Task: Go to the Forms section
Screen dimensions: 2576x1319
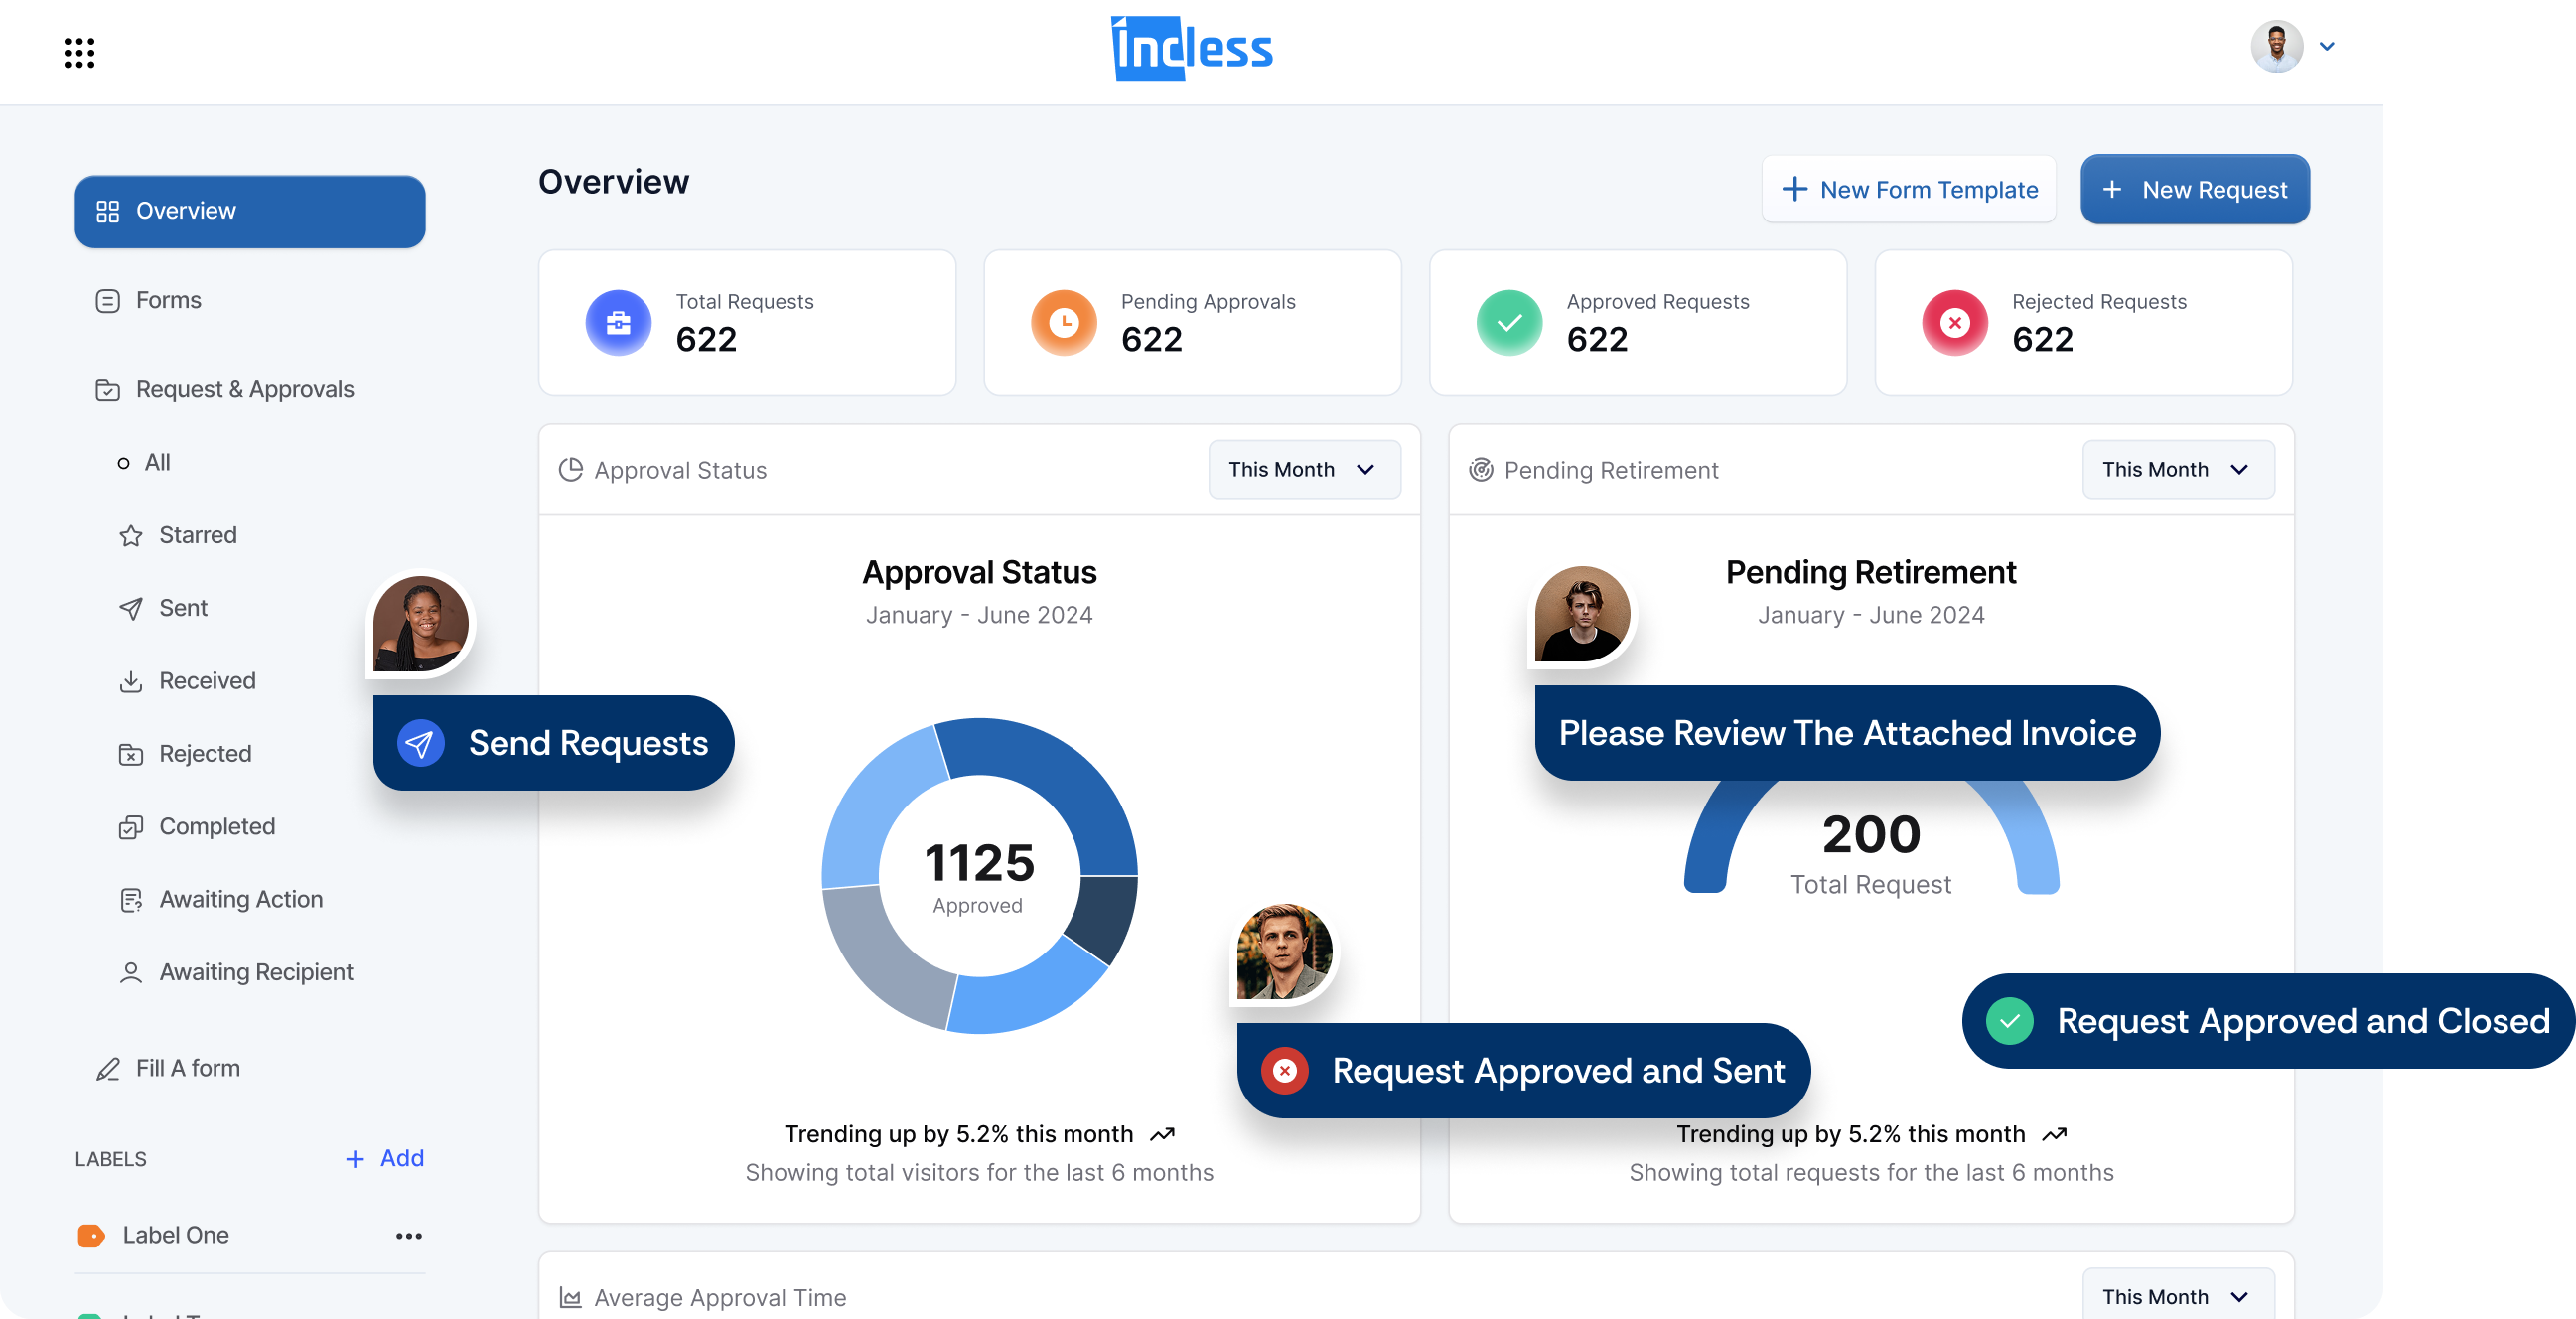Action: [168, 300]
